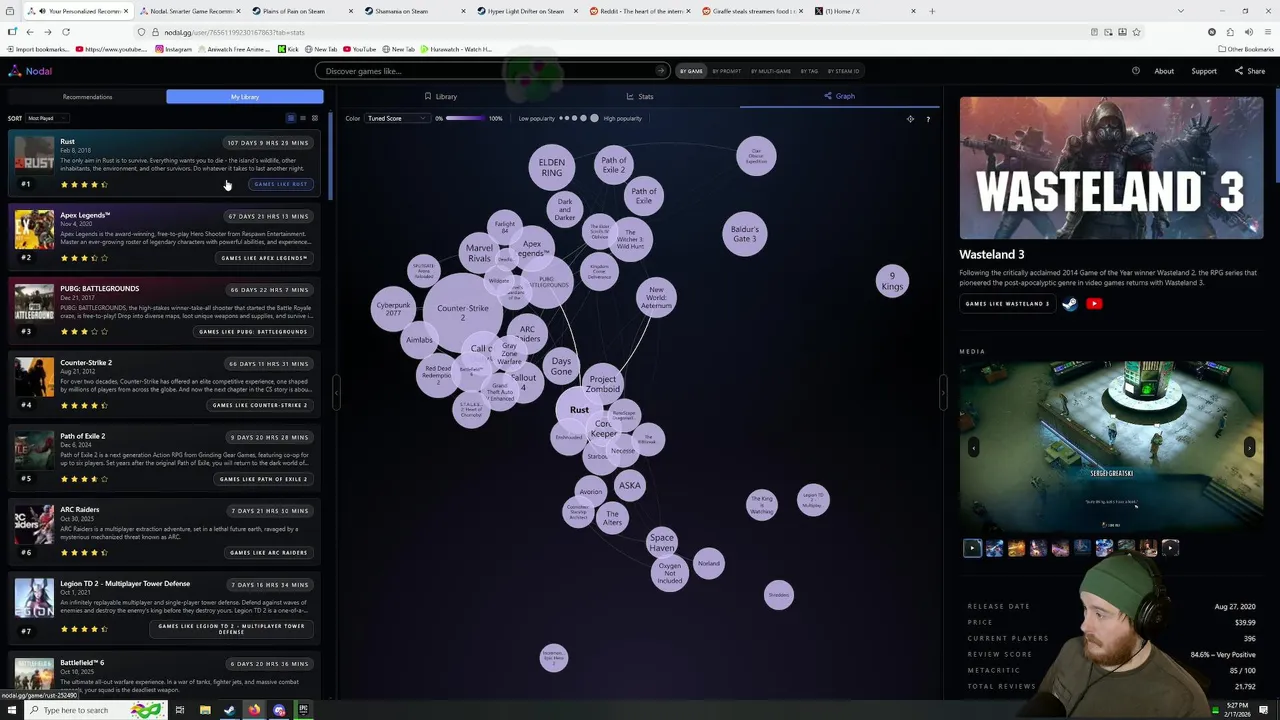Bookmark this page with the star icon
1280x720 pixels.
[1136, 32]
